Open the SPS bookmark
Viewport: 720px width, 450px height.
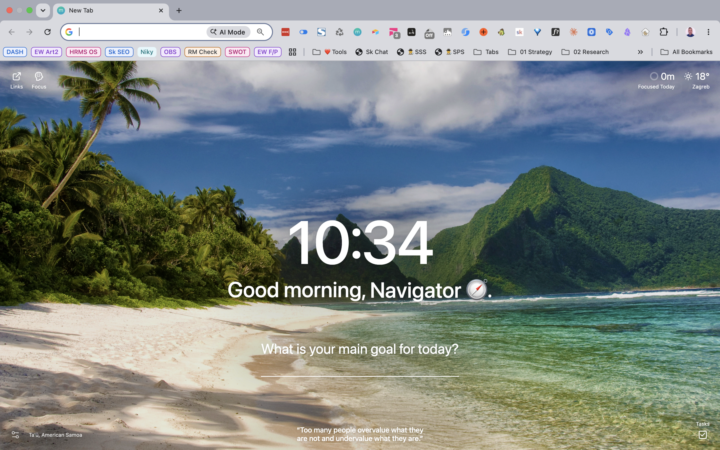tap(450, 52)
